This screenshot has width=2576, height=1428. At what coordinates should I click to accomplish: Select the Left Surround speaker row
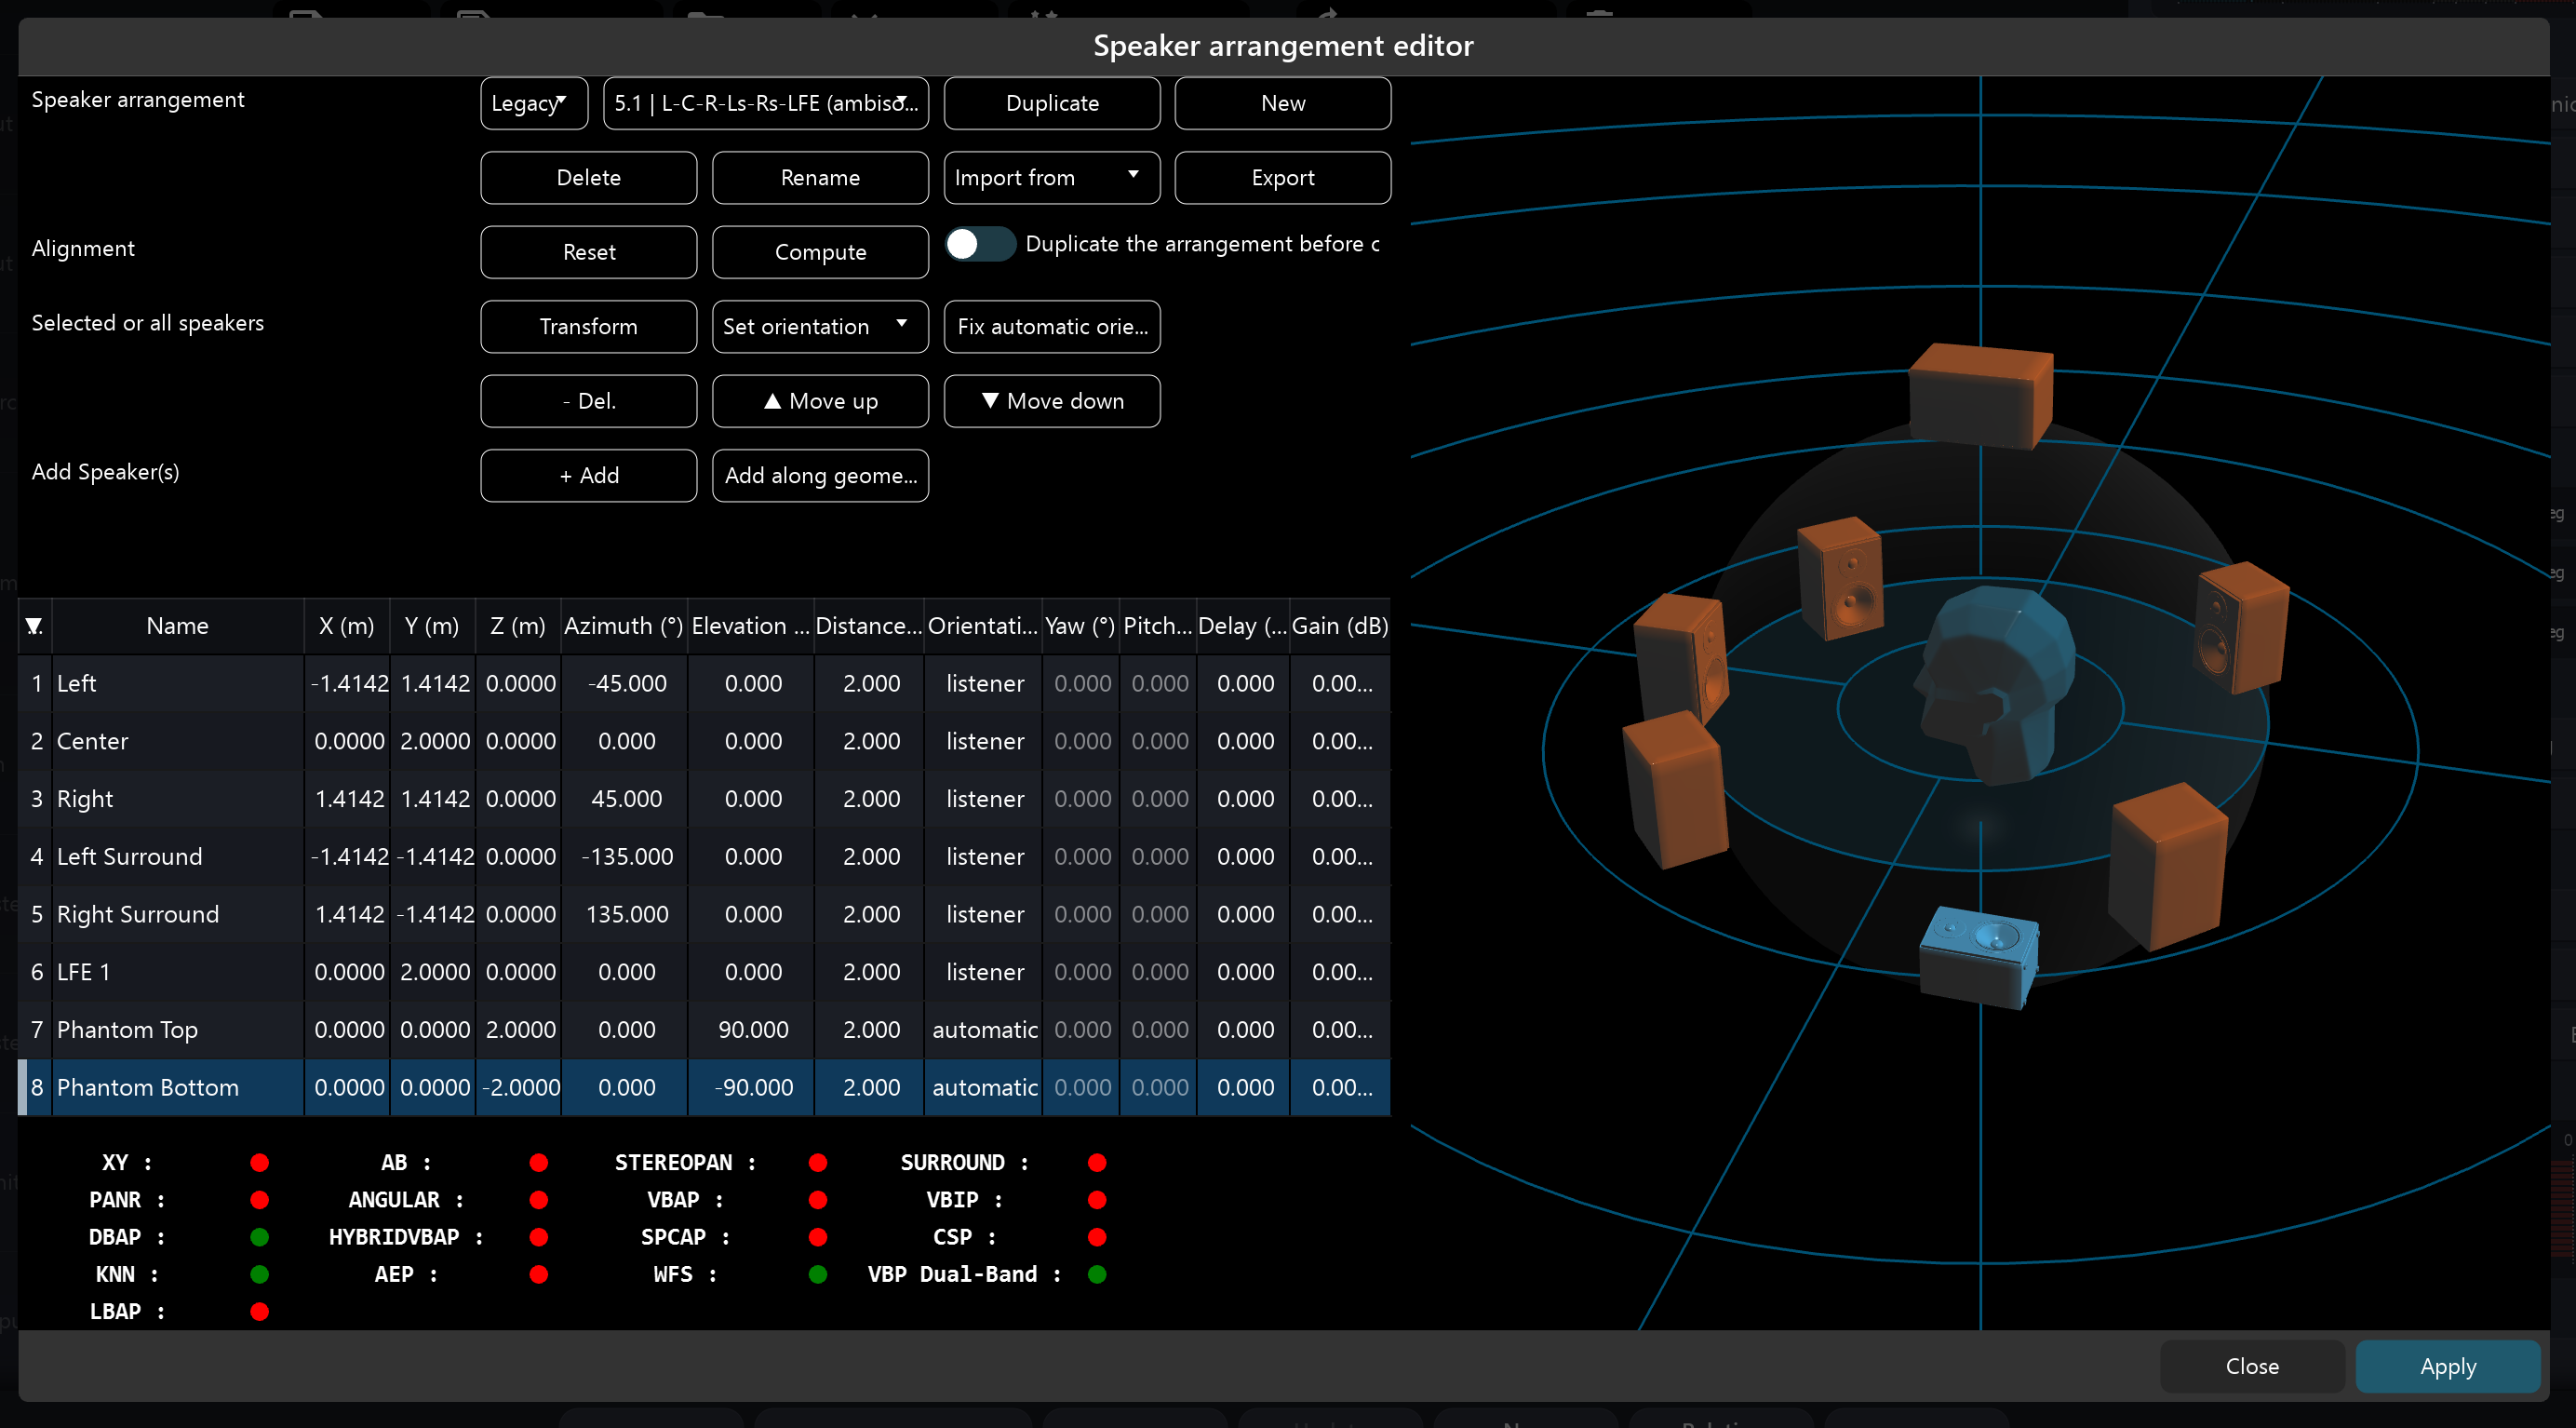pyautogui.click(x=130, y=857)
